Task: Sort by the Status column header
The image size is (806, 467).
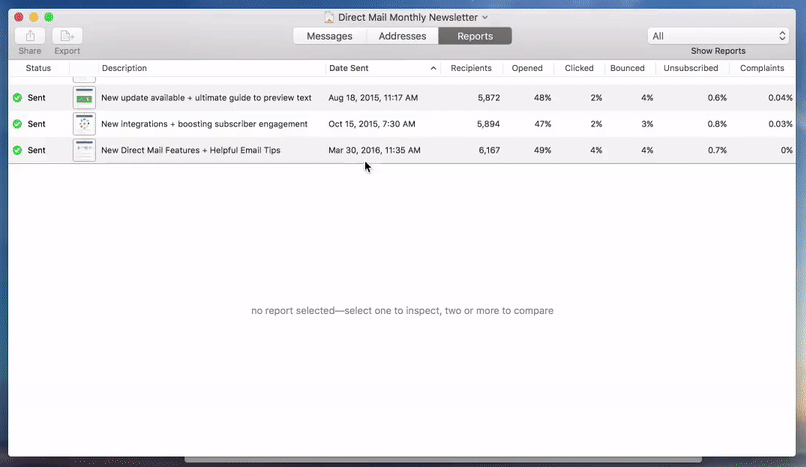Action: coord(39,68)
